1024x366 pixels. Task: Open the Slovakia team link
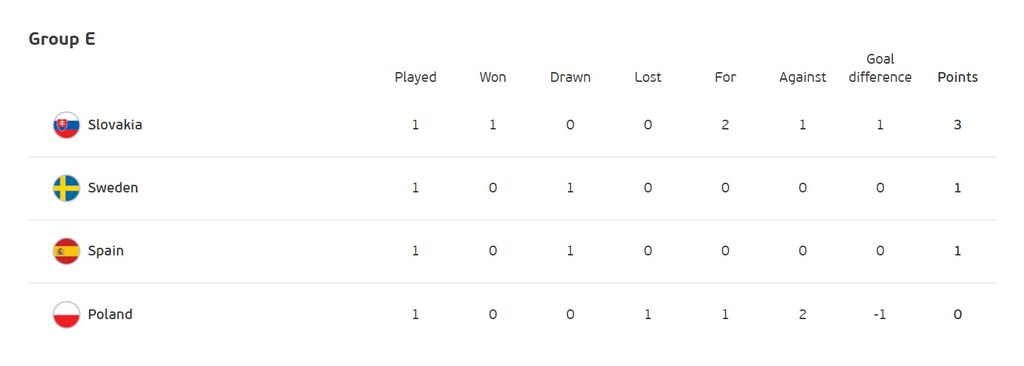click(x=115, y=125)
